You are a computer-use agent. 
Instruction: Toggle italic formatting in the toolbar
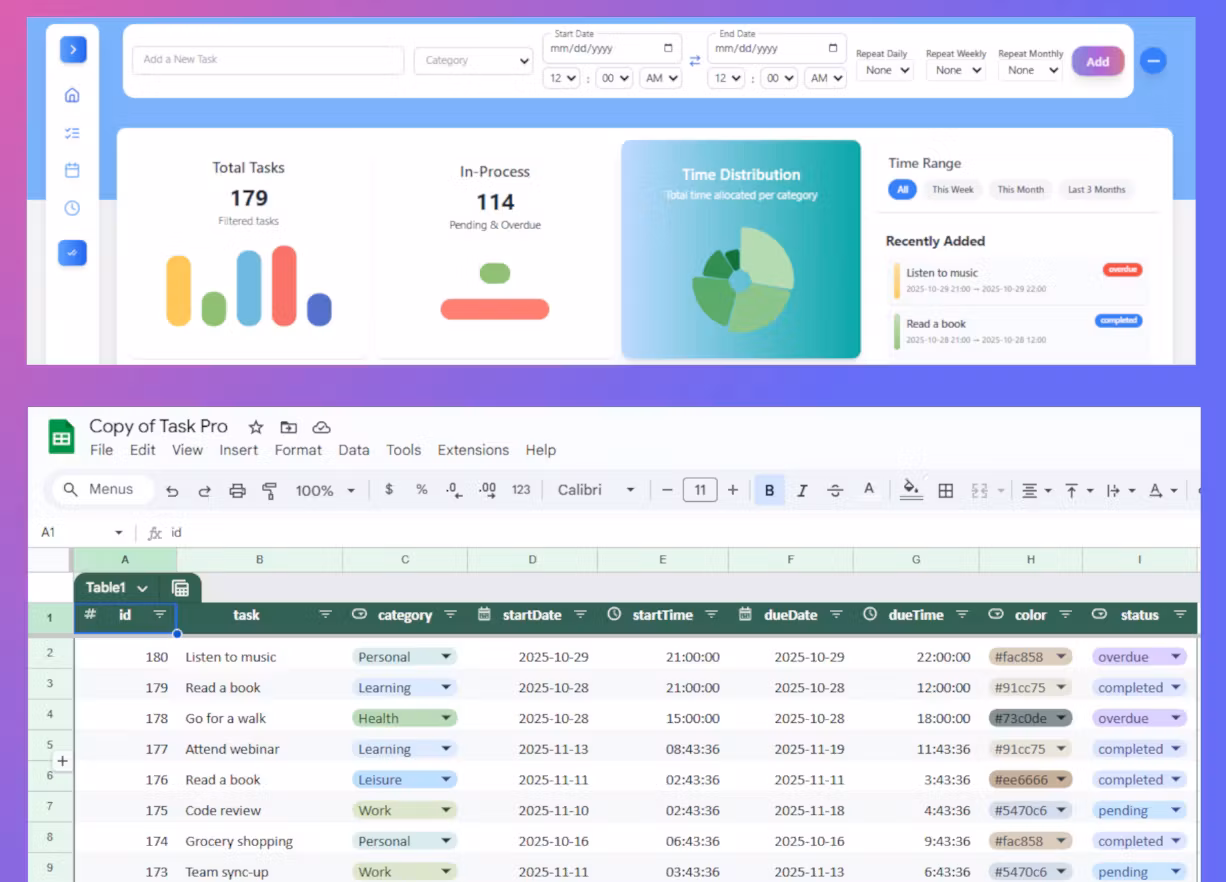tap(802, 490)
